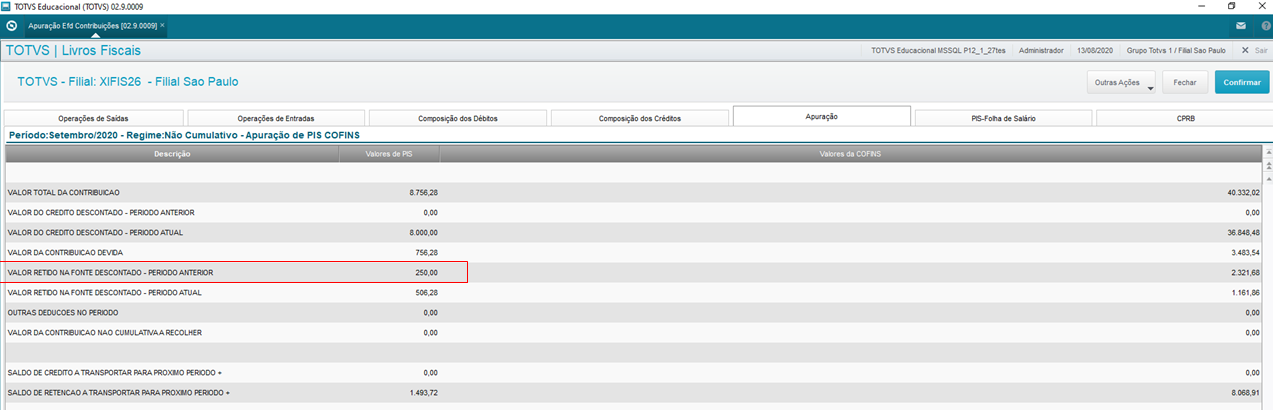The width and height of the screenshot is (1273, 410).
Task: Click COFINS value 8.068,91
Action: click(1245, 392)
